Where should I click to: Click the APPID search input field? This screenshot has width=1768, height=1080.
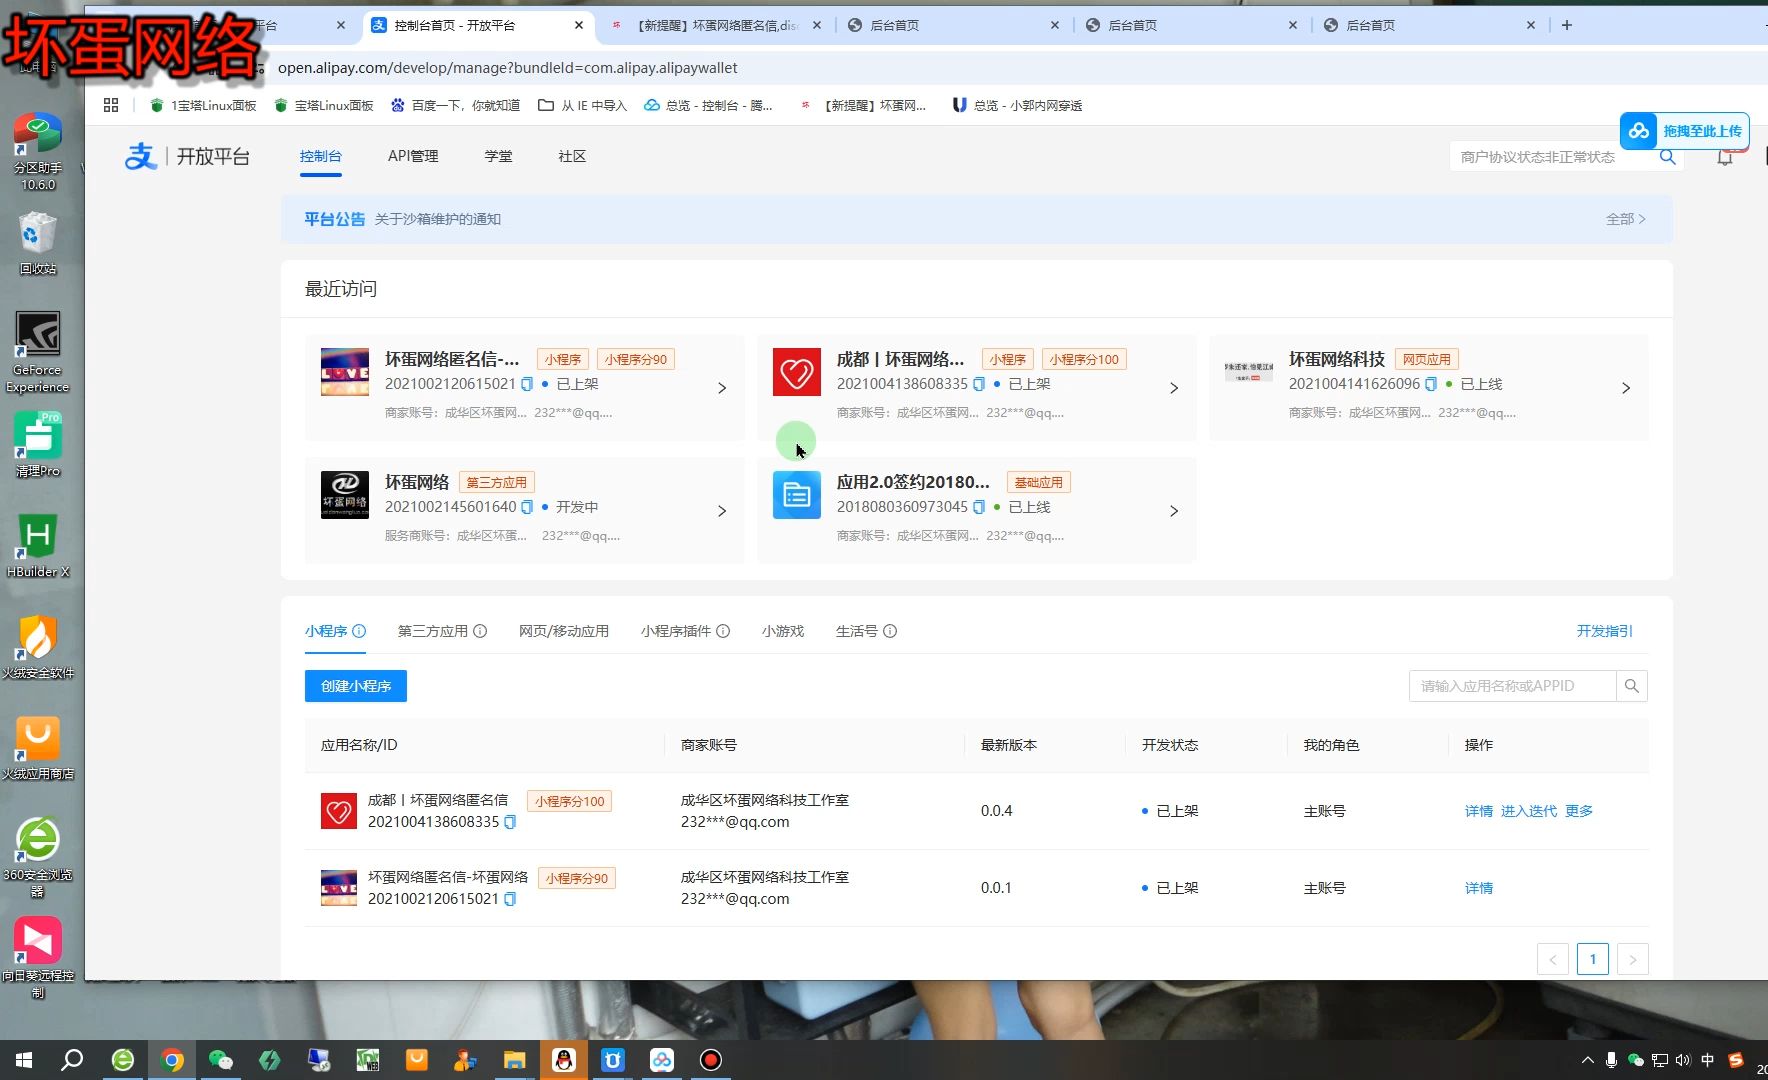tap(1512, 686)
